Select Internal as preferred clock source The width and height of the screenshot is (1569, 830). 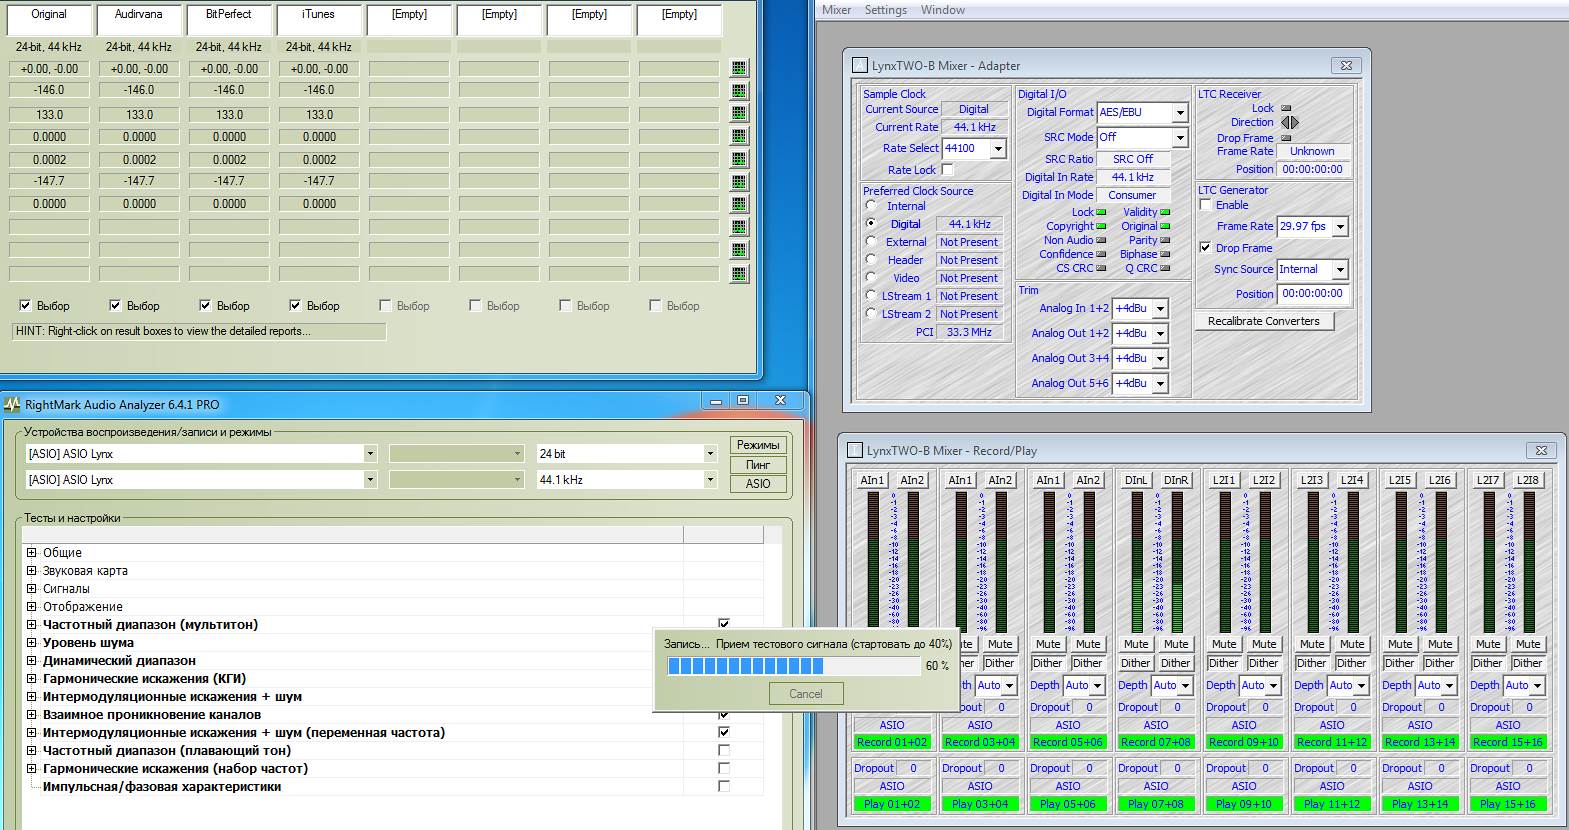pos(871,206)
